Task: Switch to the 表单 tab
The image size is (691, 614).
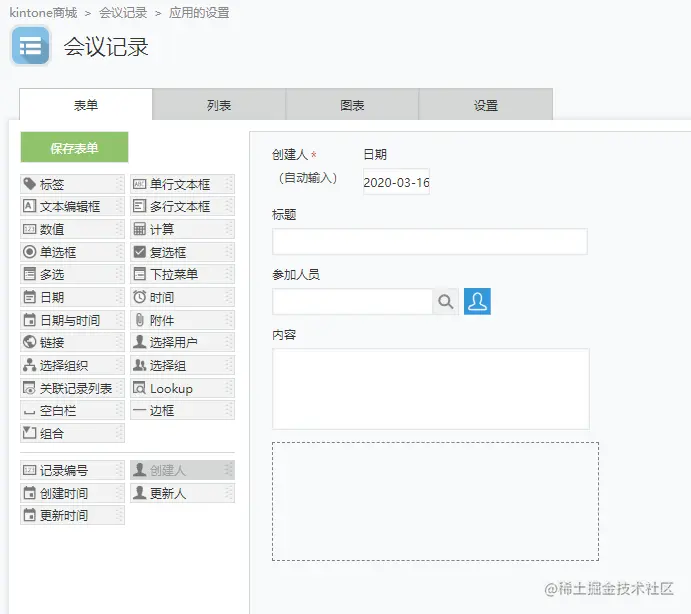Action: tap(86, 105)
